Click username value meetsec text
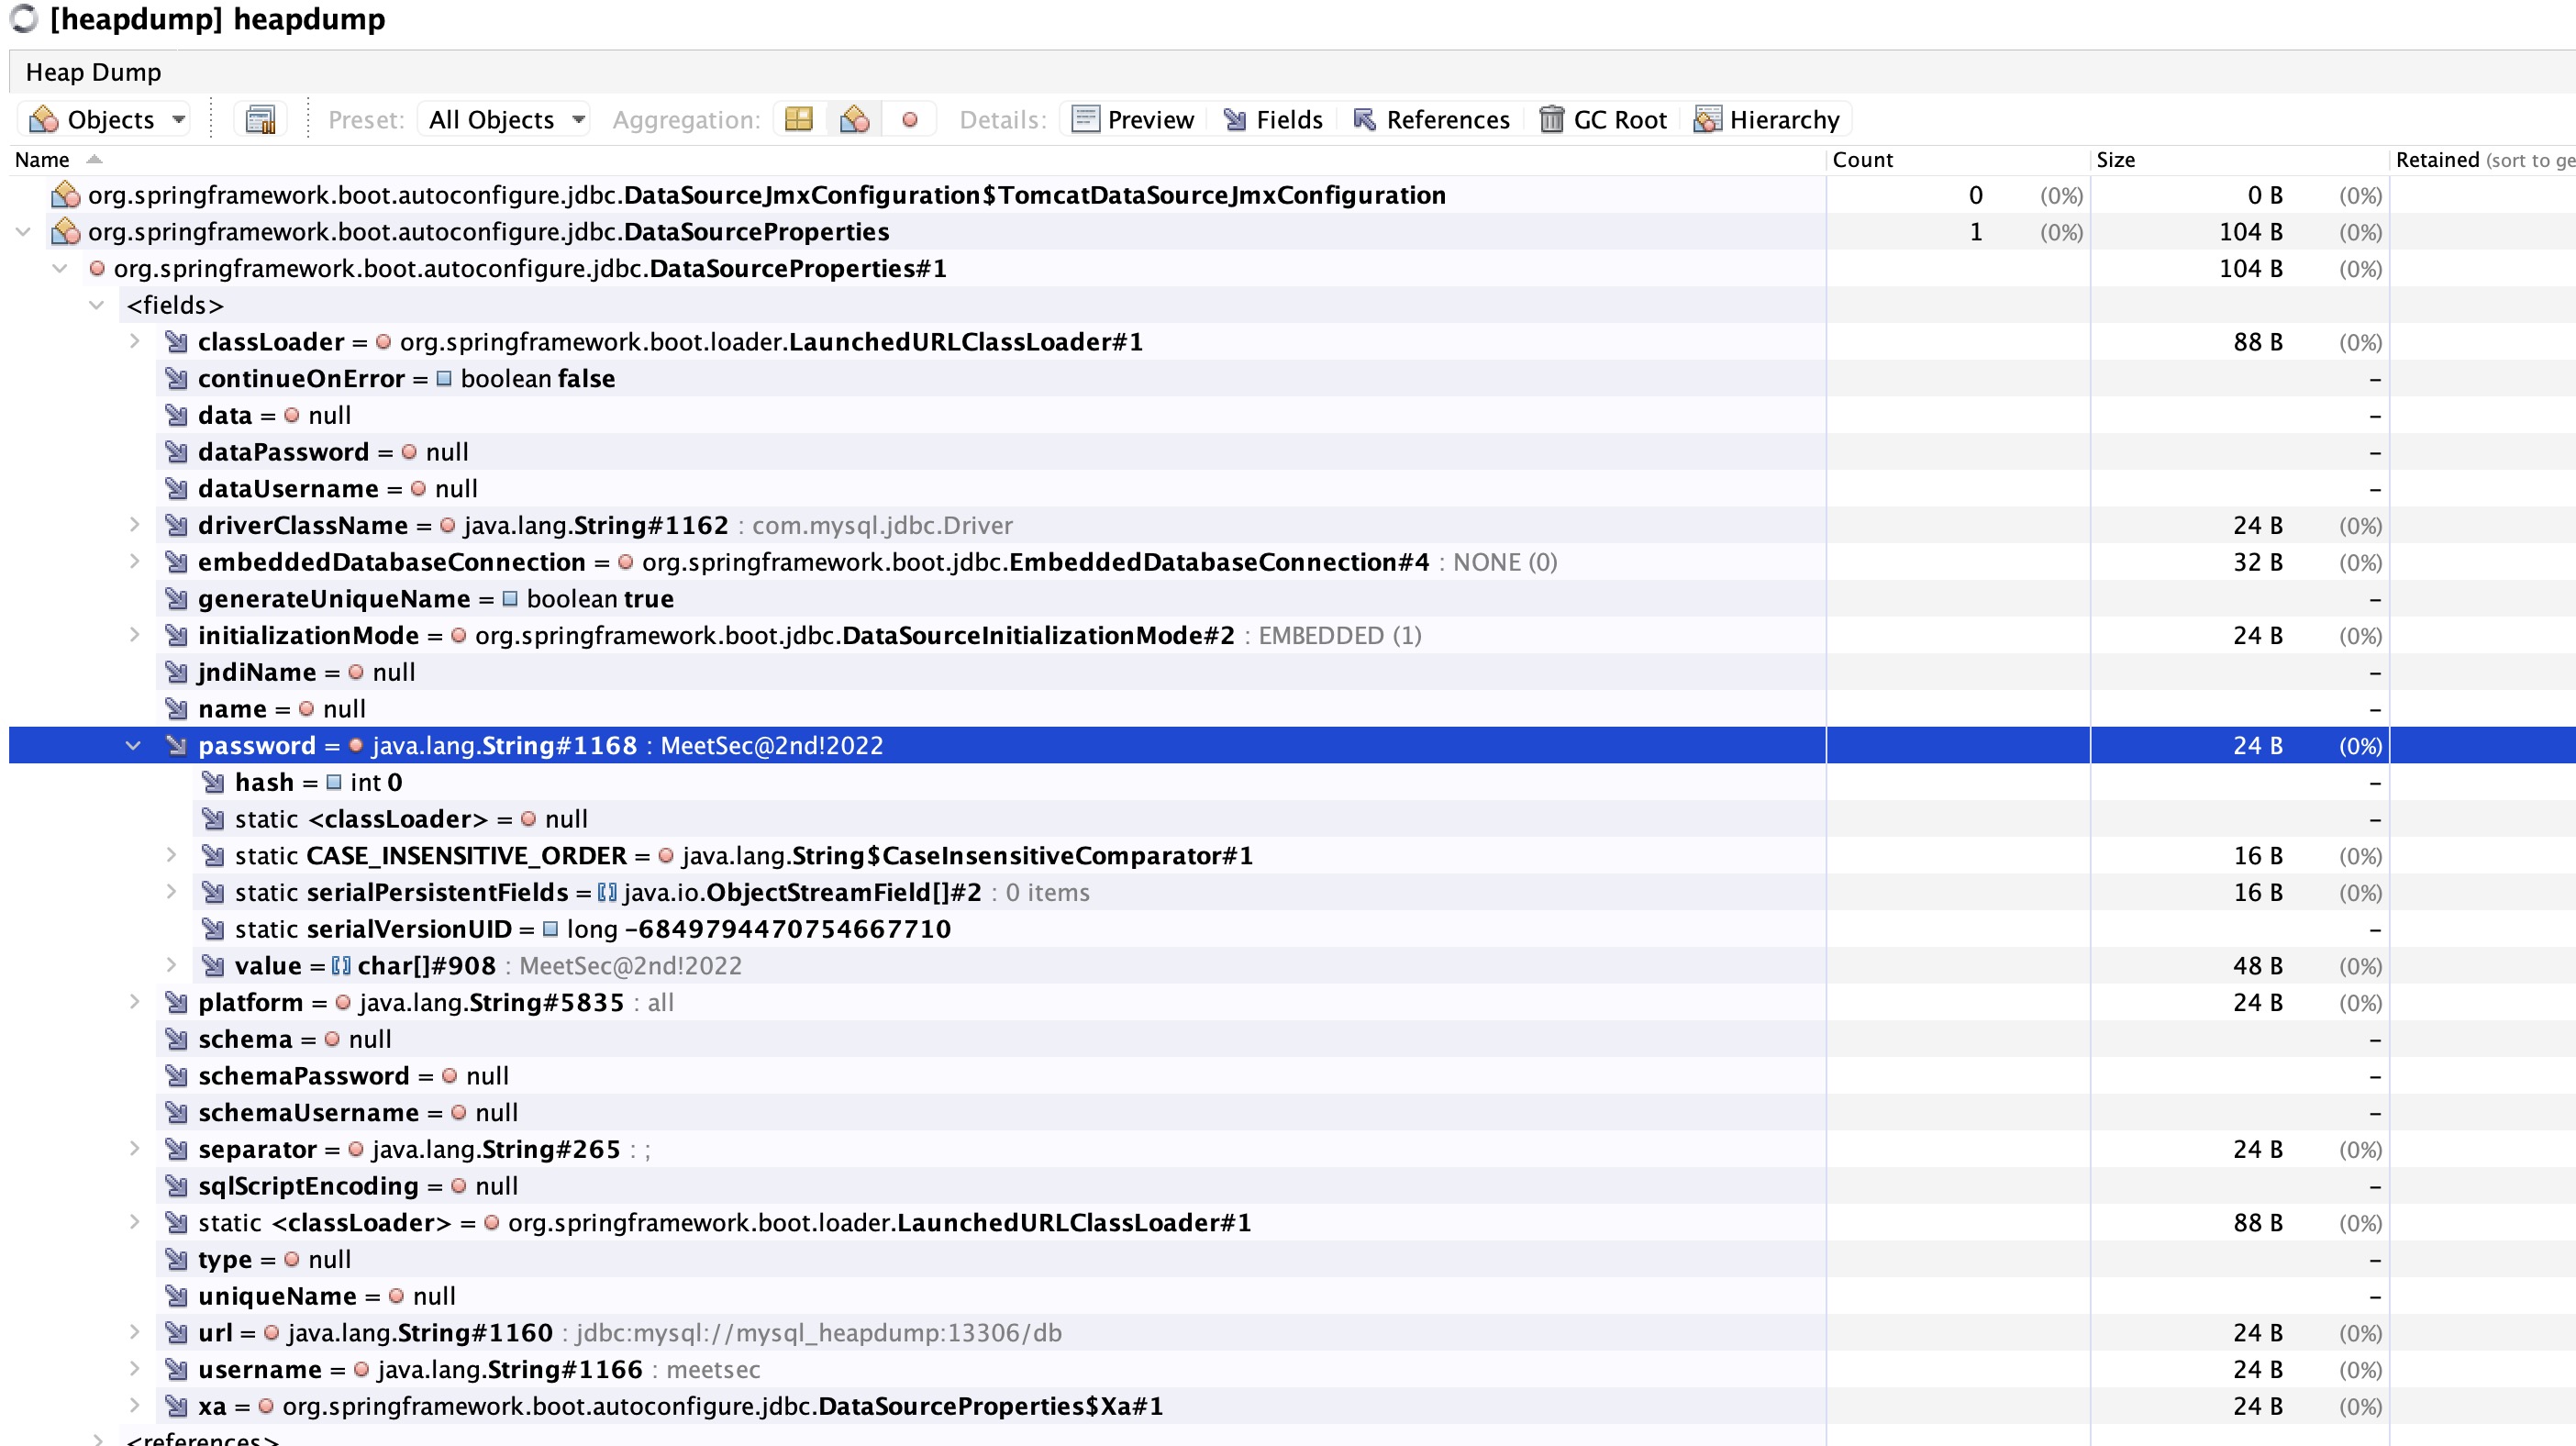Screen dimensions: 2576x1446 713,1369
